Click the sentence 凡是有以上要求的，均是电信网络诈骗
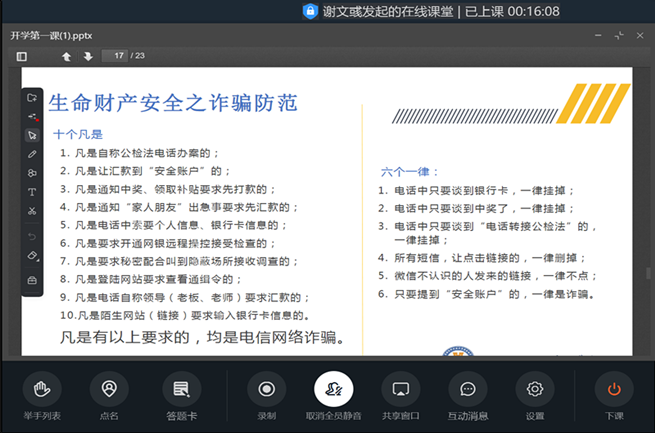The height and width of the screenshot is (433, 655). tap(202, 337)
